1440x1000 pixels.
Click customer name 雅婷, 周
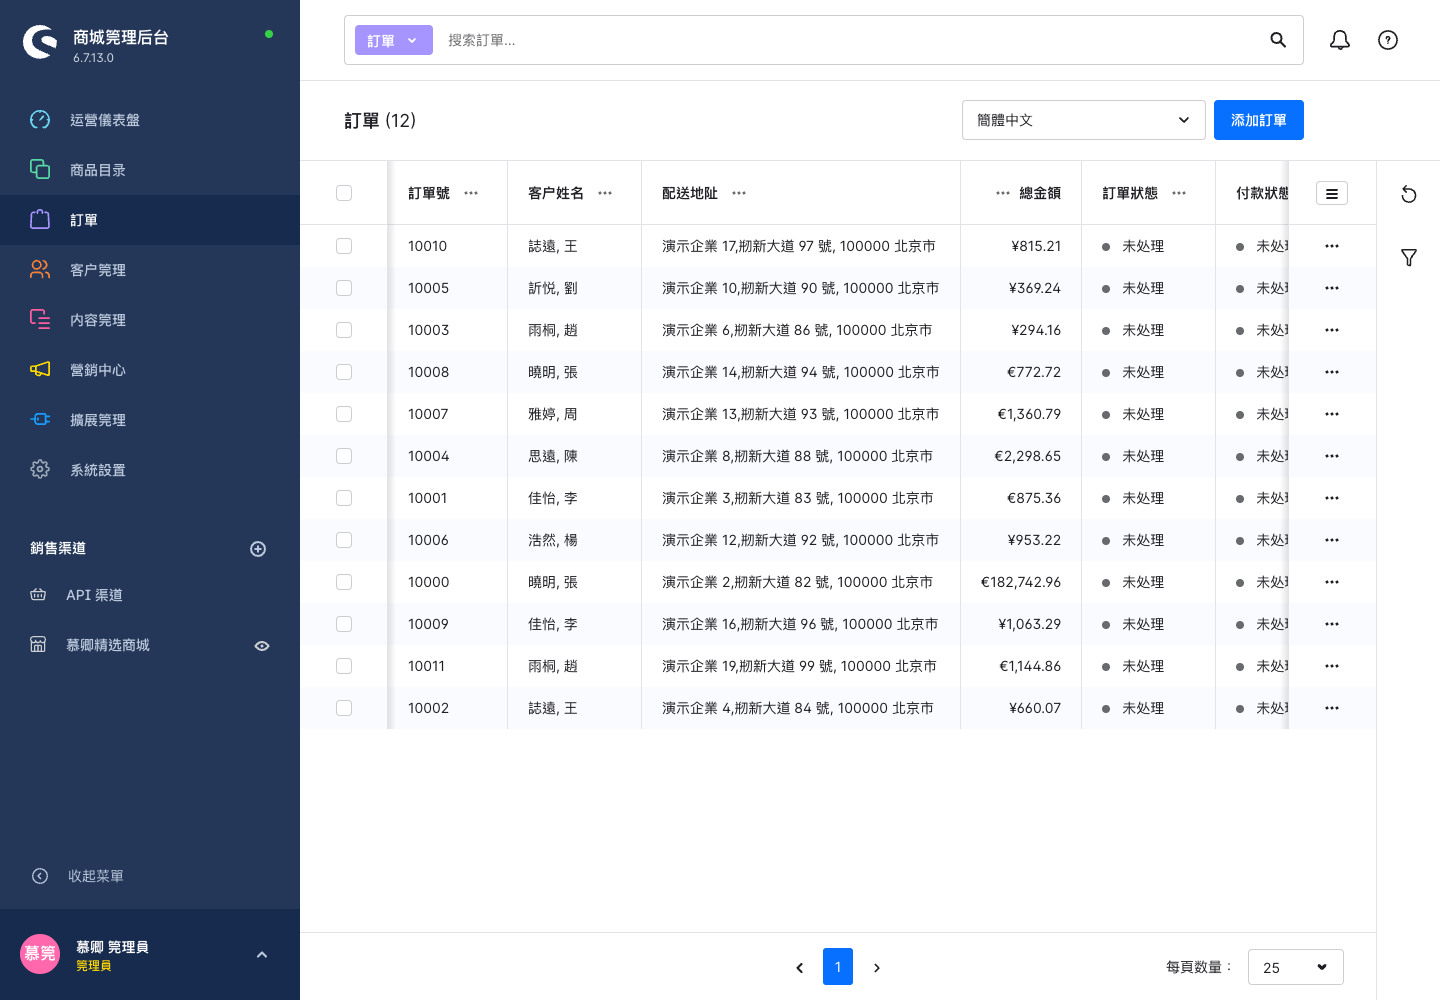(x=553, y=414)
